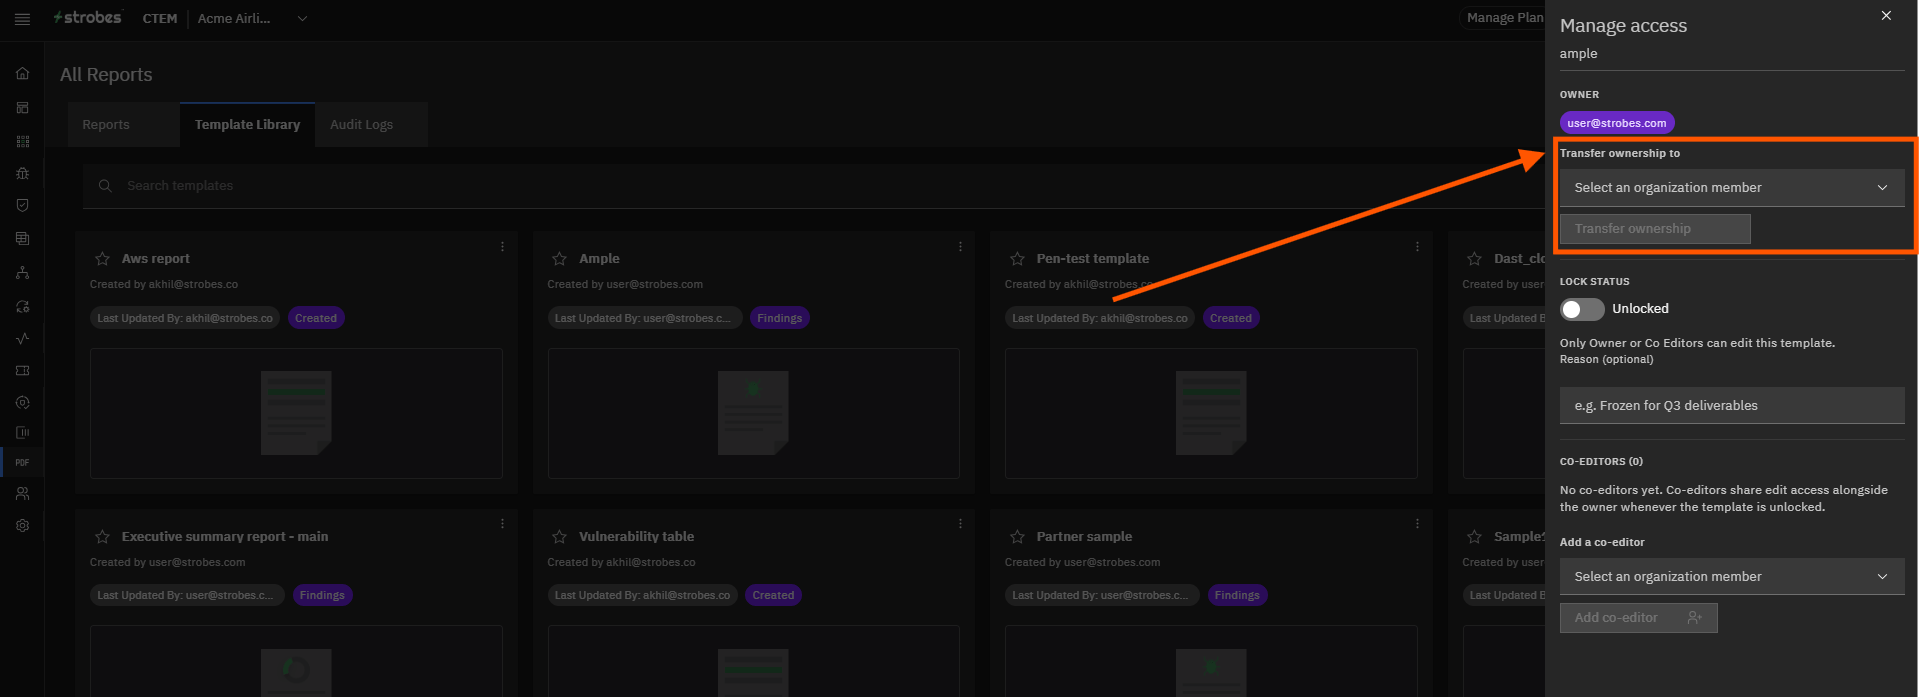Close the Manage access panel
Image resolution: width=1919 pixels, height=697 pixels.
1886,16
